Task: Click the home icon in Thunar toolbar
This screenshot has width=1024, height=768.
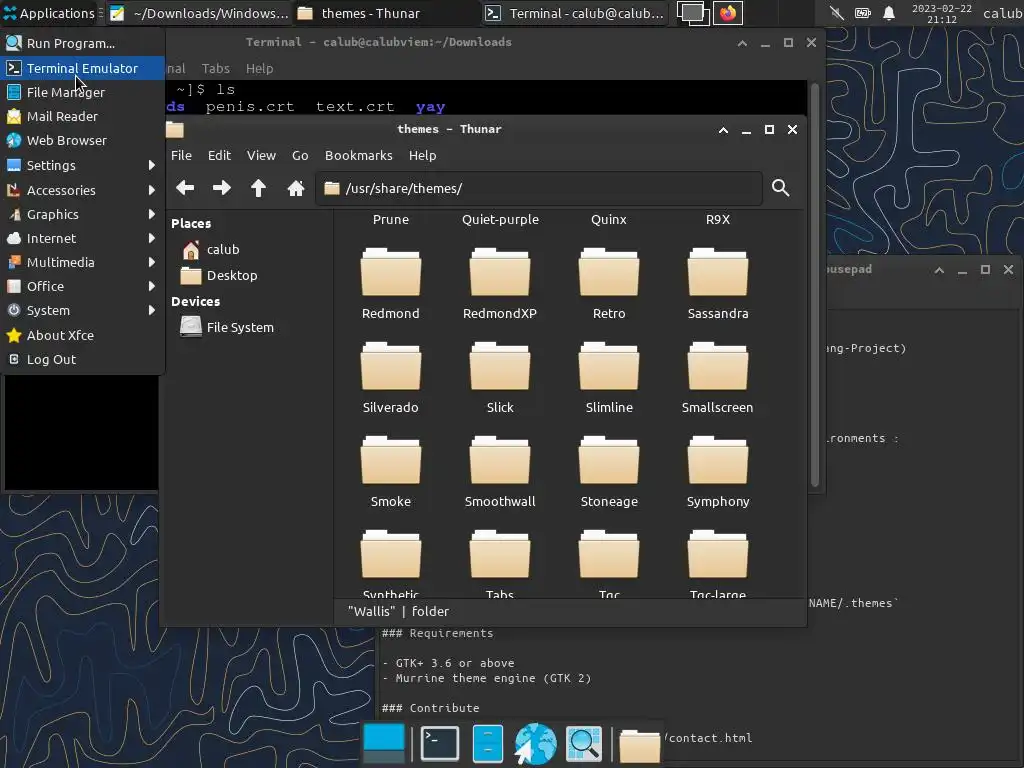Action: pos(295,188)
